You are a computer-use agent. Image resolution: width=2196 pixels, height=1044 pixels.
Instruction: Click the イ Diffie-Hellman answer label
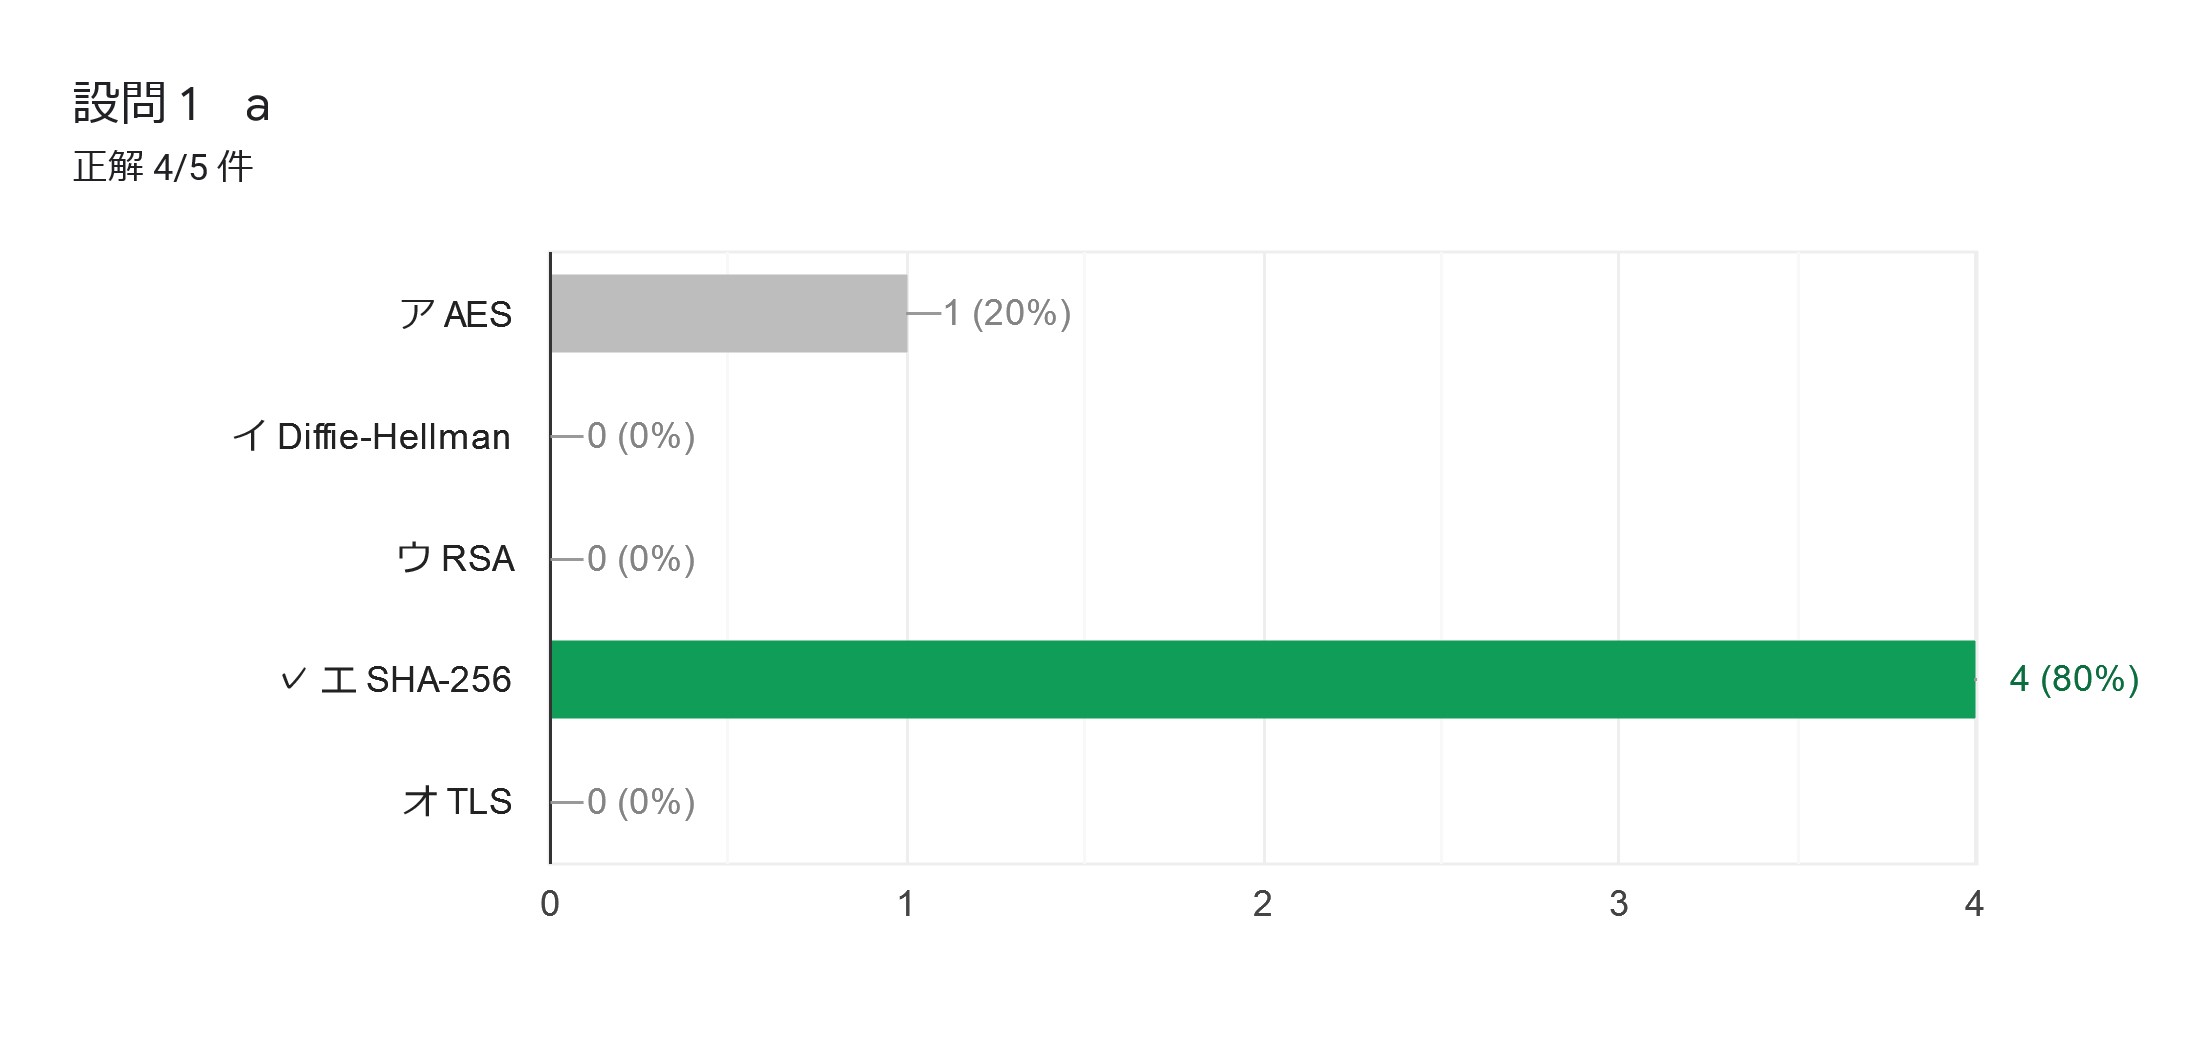coord(372,436)
